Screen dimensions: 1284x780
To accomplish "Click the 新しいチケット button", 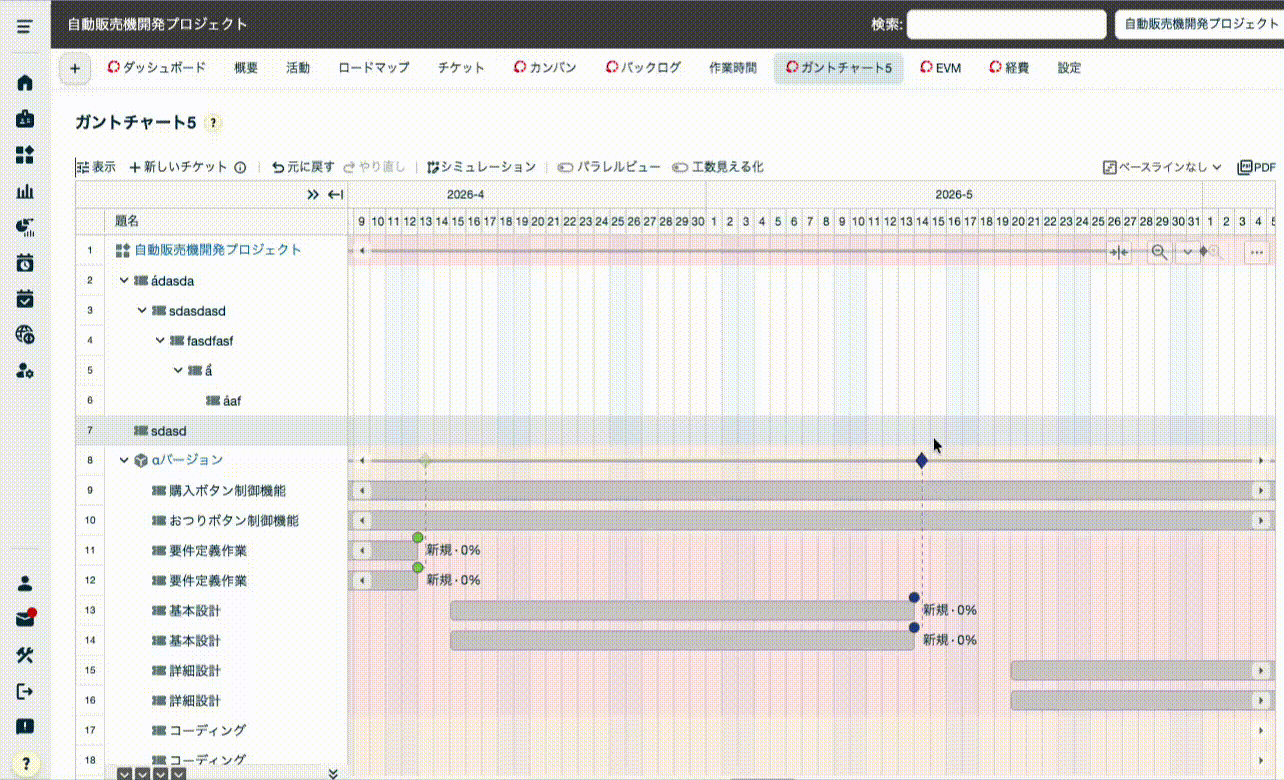I will pos(179,167).
